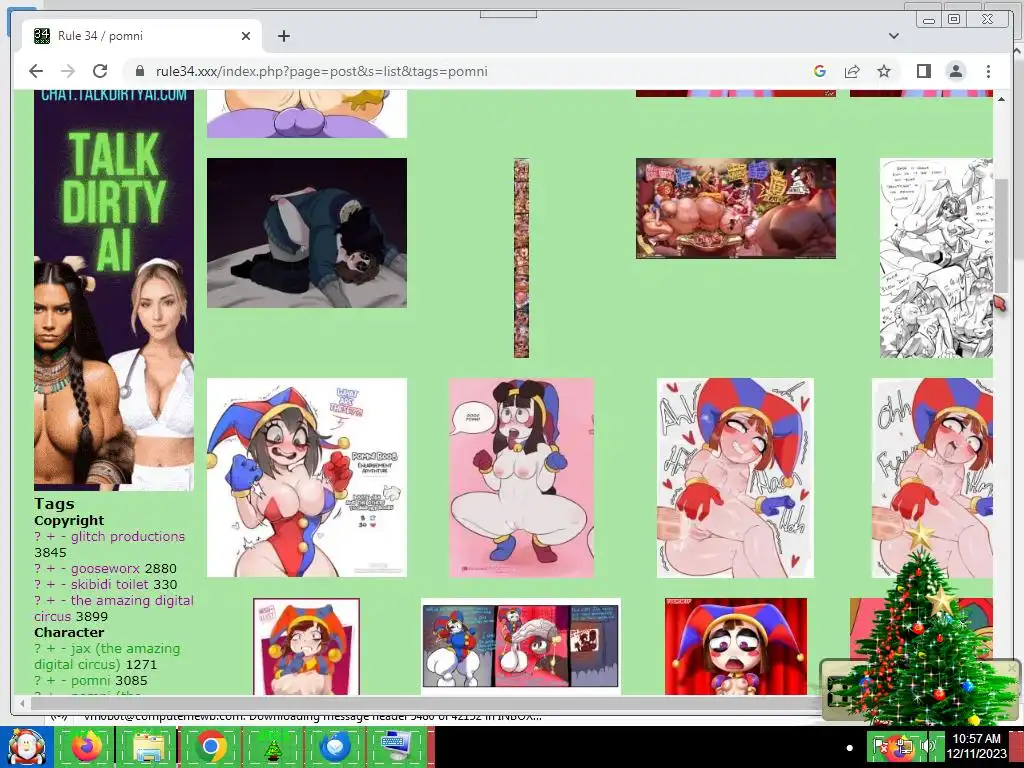Screen dimensions: 1024x768
Task: Go back to the previous page
Action: pyautogui.click(x=36, y=71)
